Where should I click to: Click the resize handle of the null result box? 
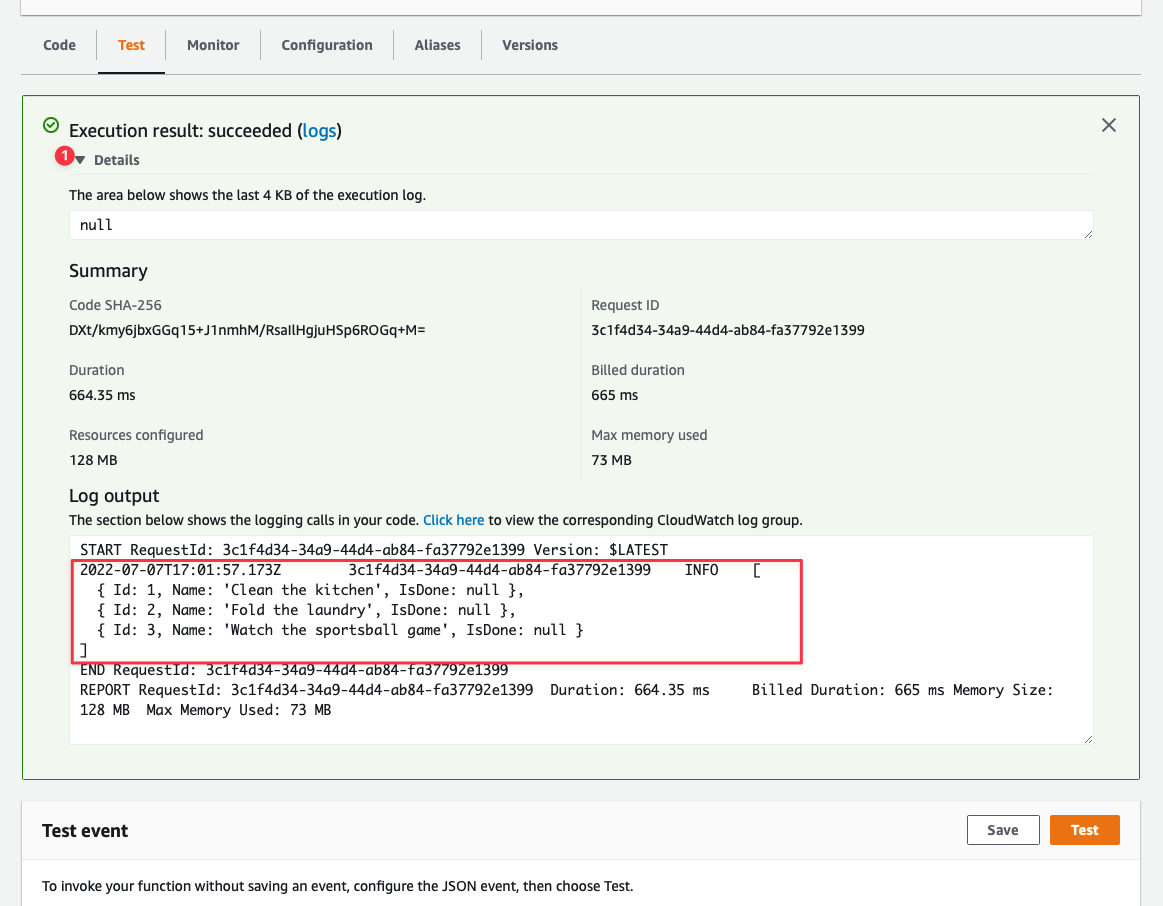point(1088,234)
